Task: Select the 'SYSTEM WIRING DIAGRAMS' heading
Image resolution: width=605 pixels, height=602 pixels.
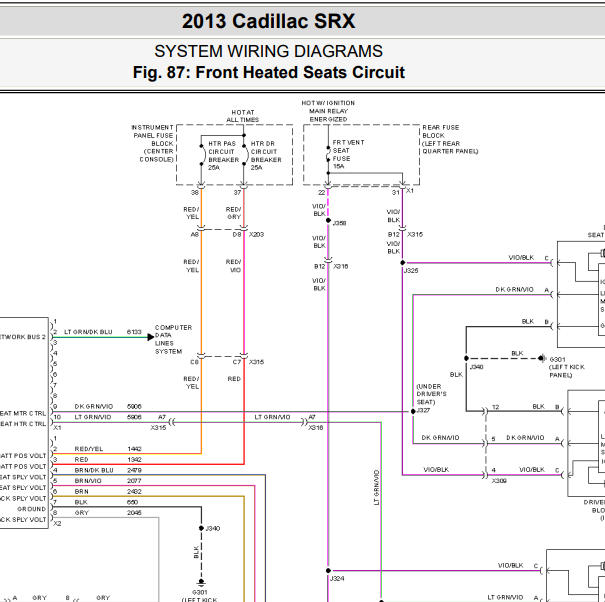Action: pos(268,51)
